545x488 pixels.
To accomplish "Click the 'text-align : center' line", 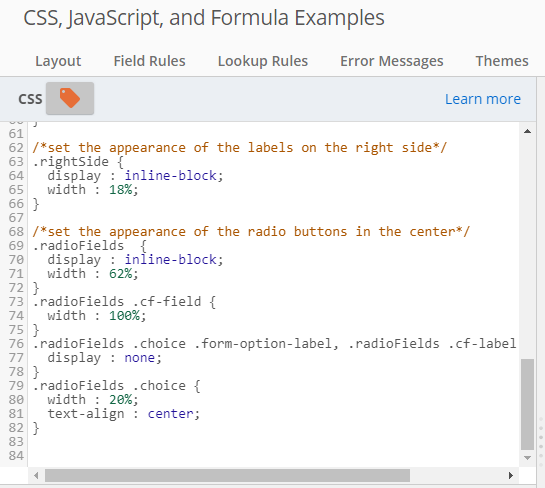I will pos(124,414).
